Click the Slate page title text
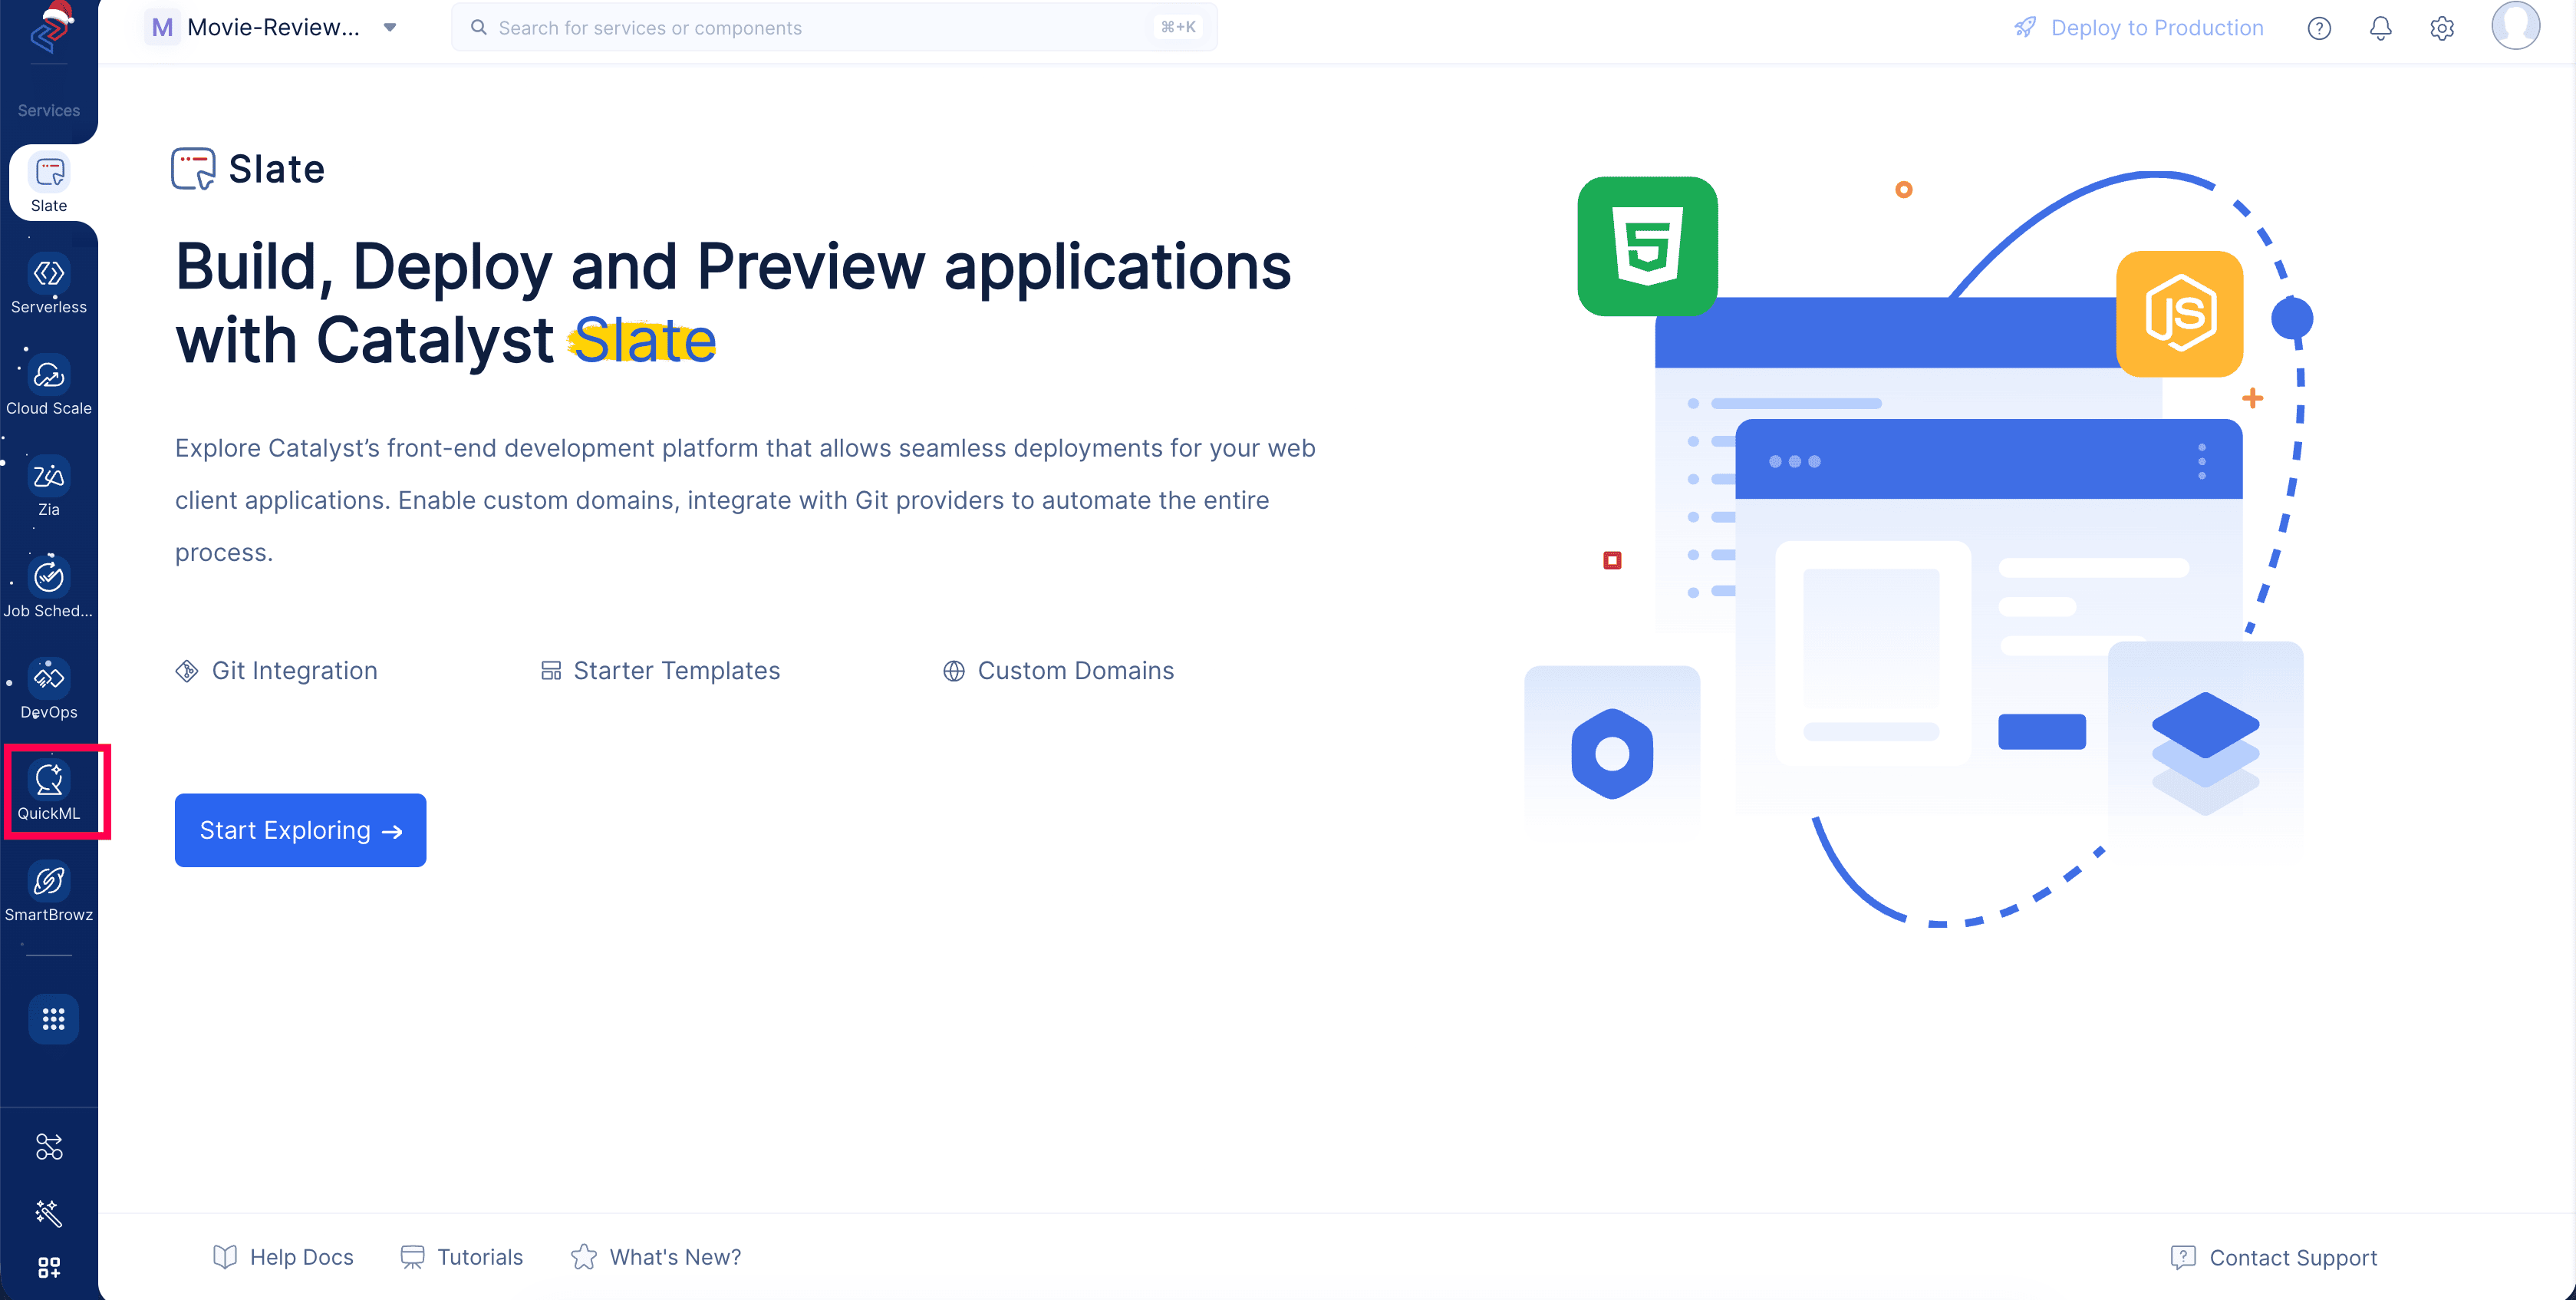Viewport: 2576px width, 1300px height. [277, 169]
